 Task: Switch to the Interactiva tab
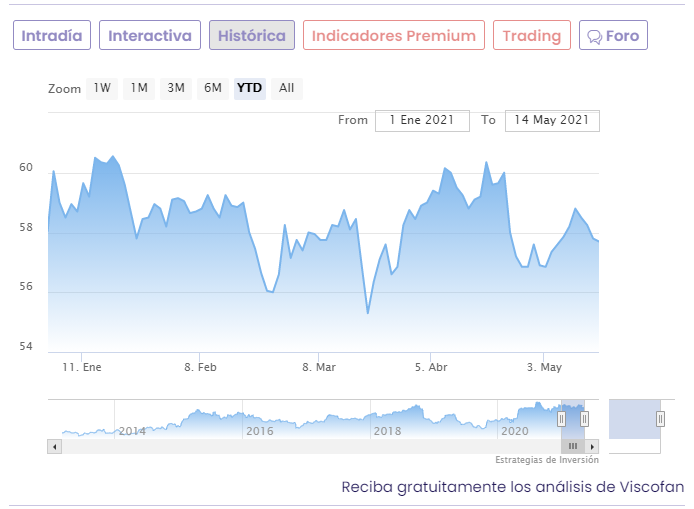coord(149,36)
